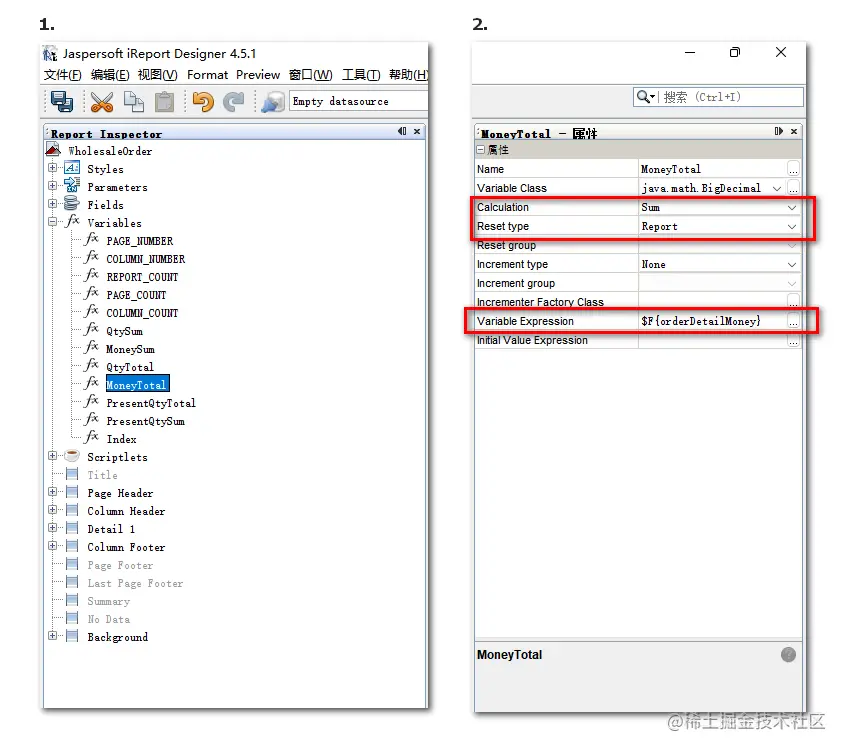Select the QtyTotal variable
This screenshot has height=753, width=847.
click(130, 367)
